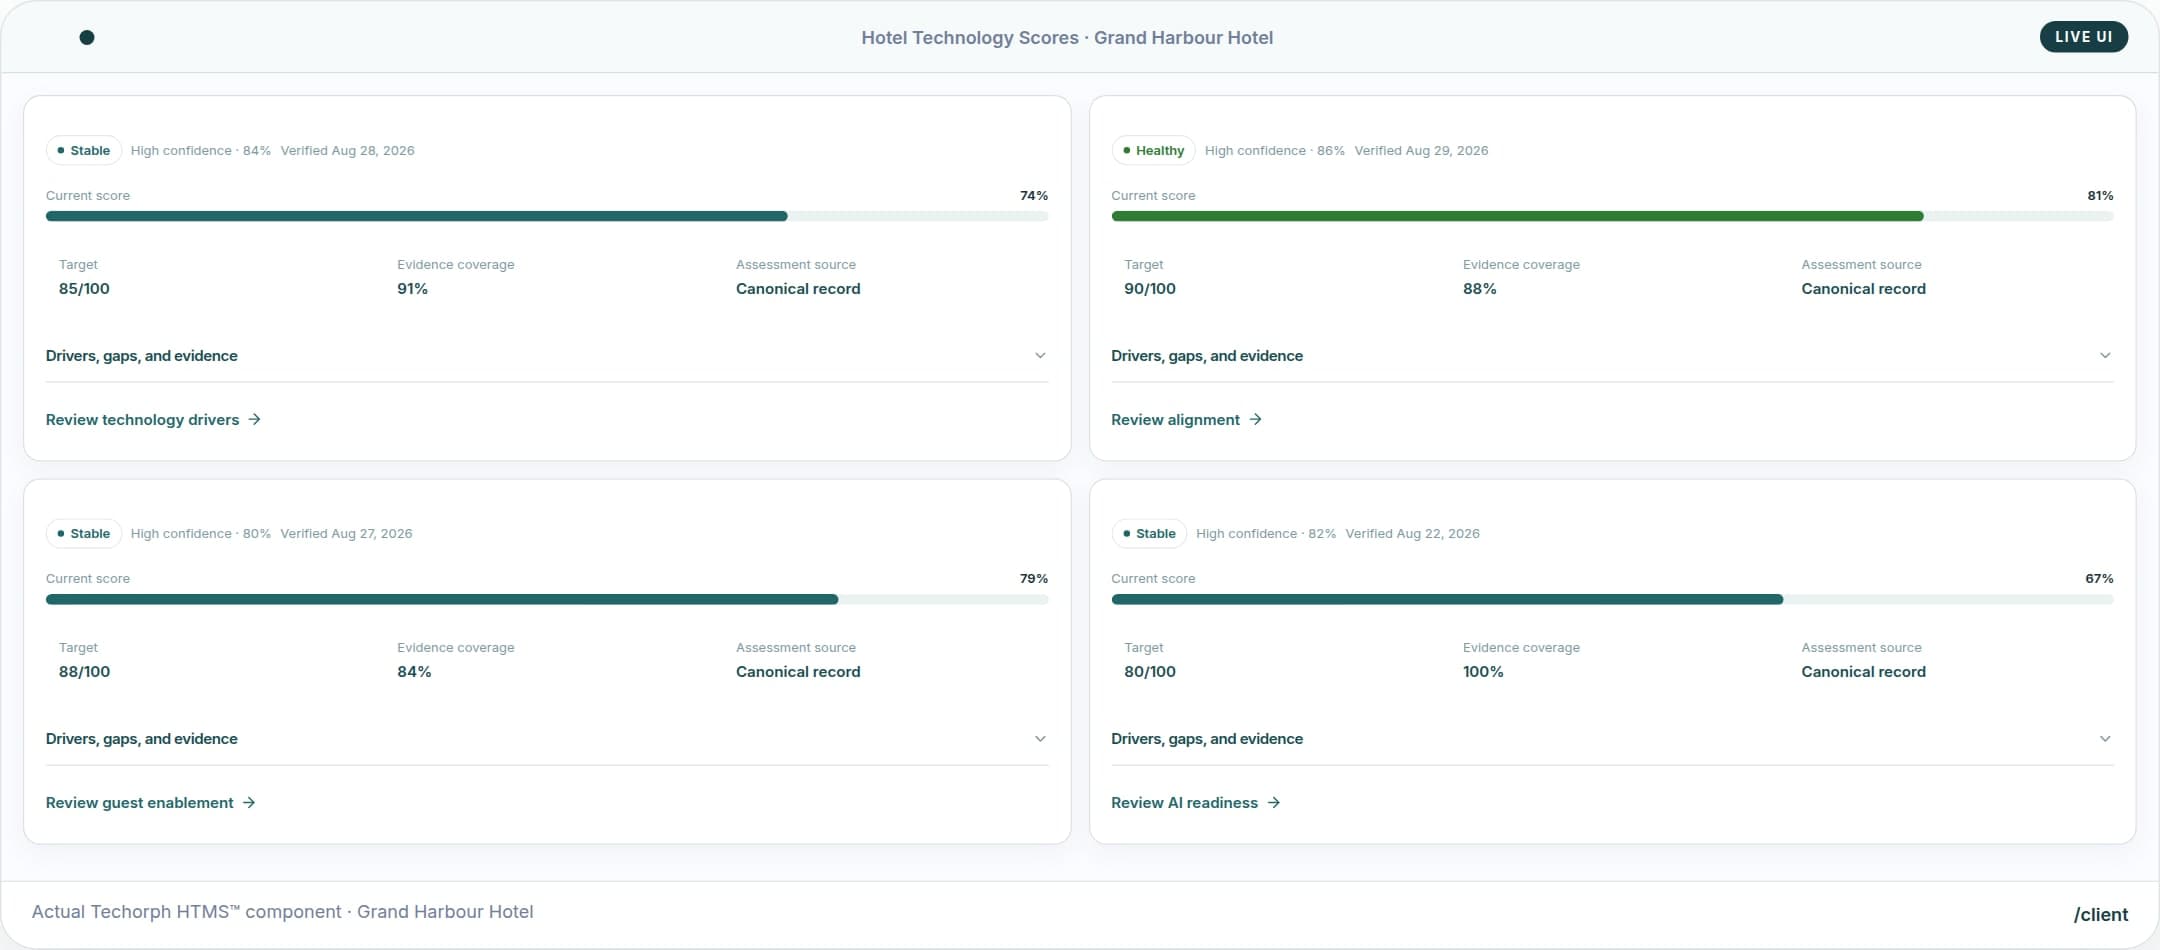Click the green 81% score progress bar
Screen dimensions: 2160x950
[x=1612, y=216]
